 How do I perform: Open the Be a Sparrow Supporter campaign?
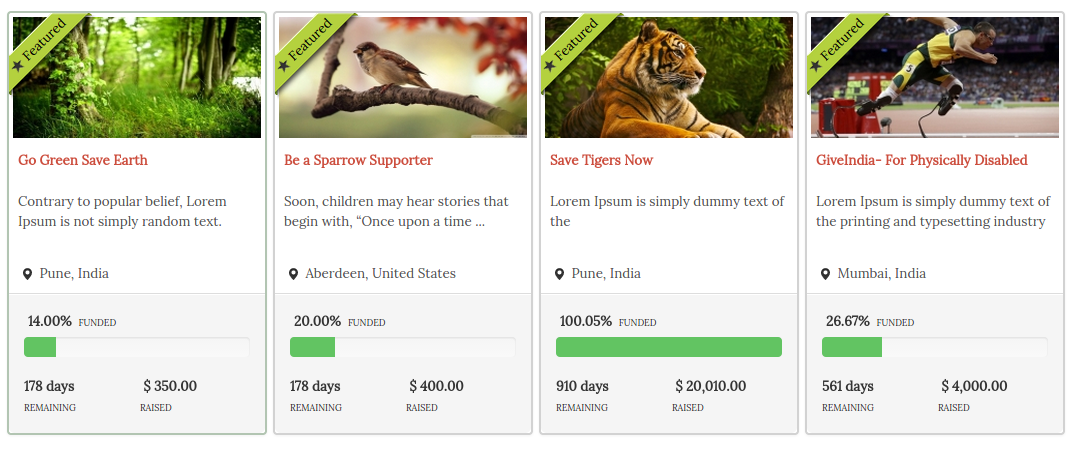point(358,160)
